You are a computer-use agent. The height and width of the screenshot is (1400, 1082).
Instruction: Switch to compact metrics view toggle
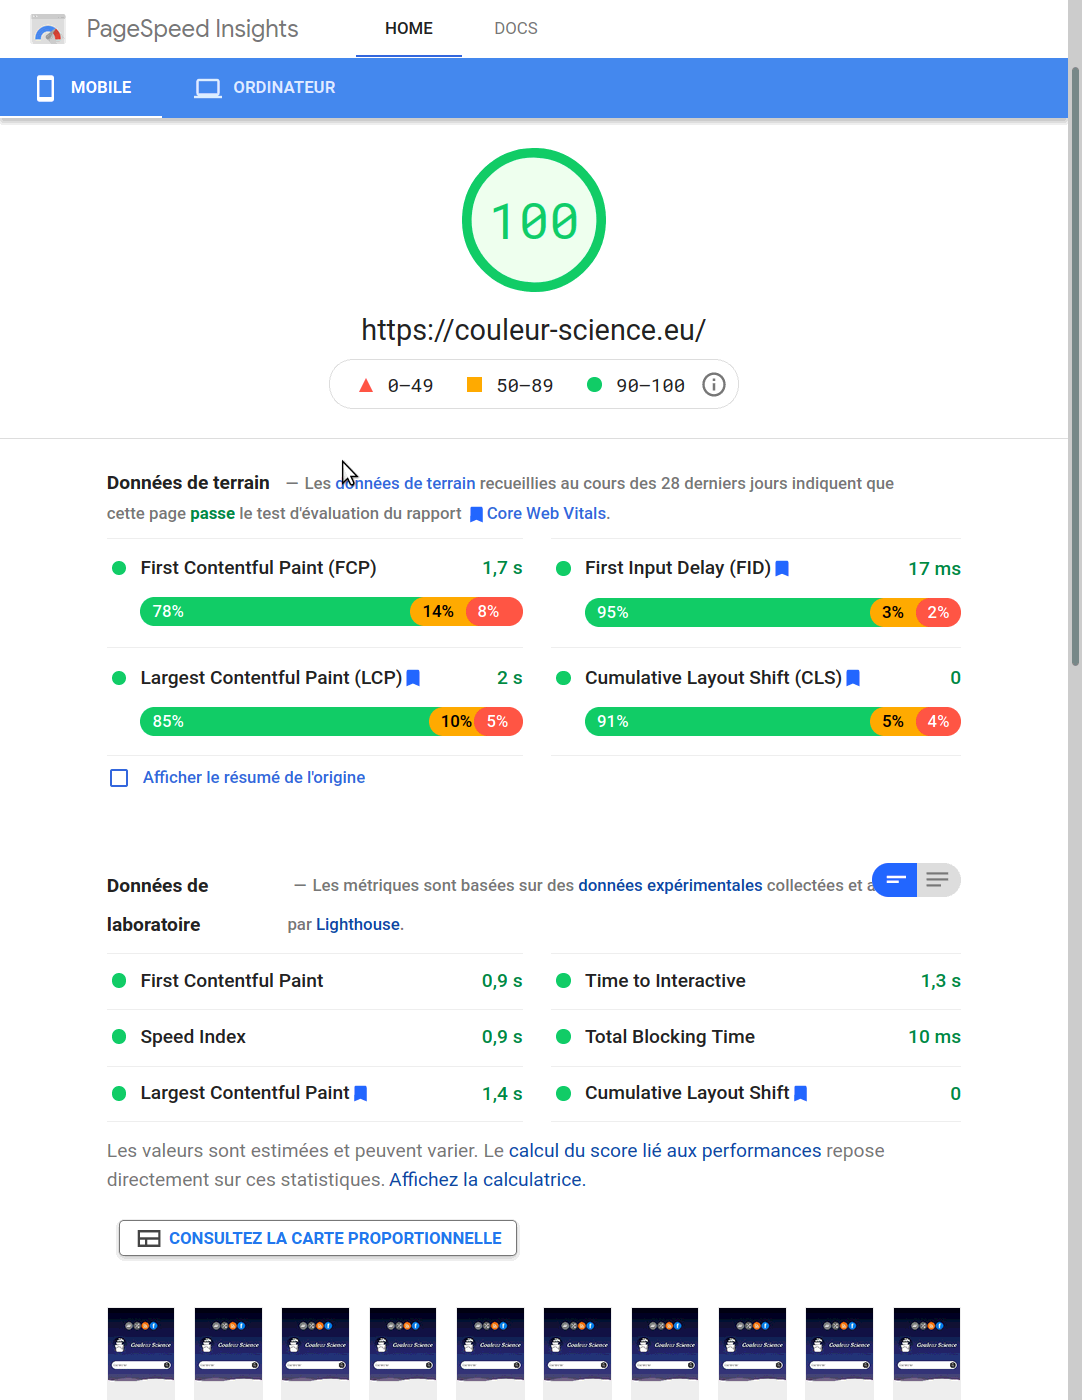coord(895,880)
